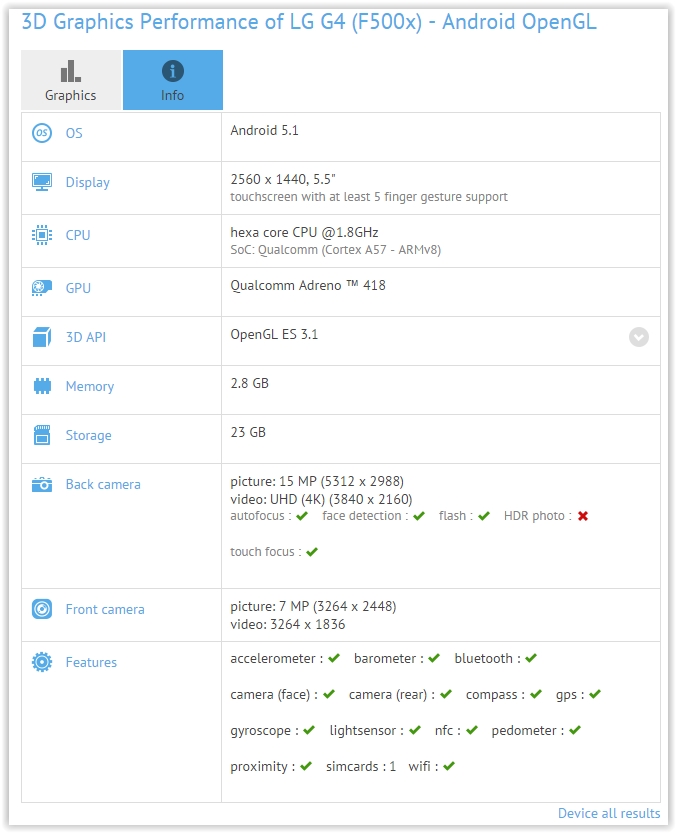Click the touchscreen gesture support text
This screenshot has height=833, width=676.
tap(369, 197)
